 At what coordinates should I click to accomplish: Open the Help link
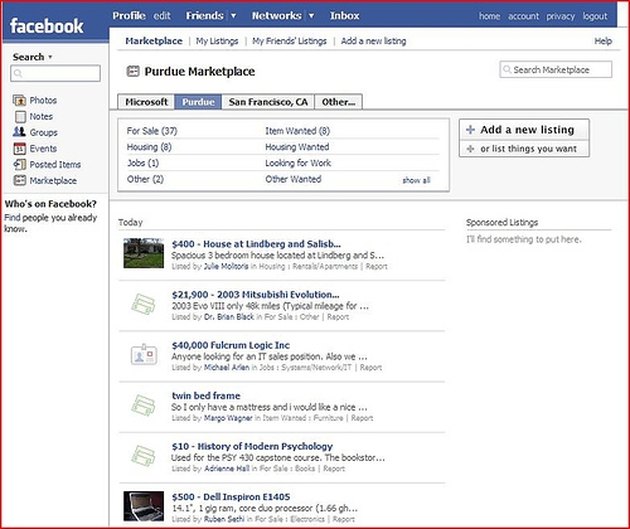pos(603,41)
